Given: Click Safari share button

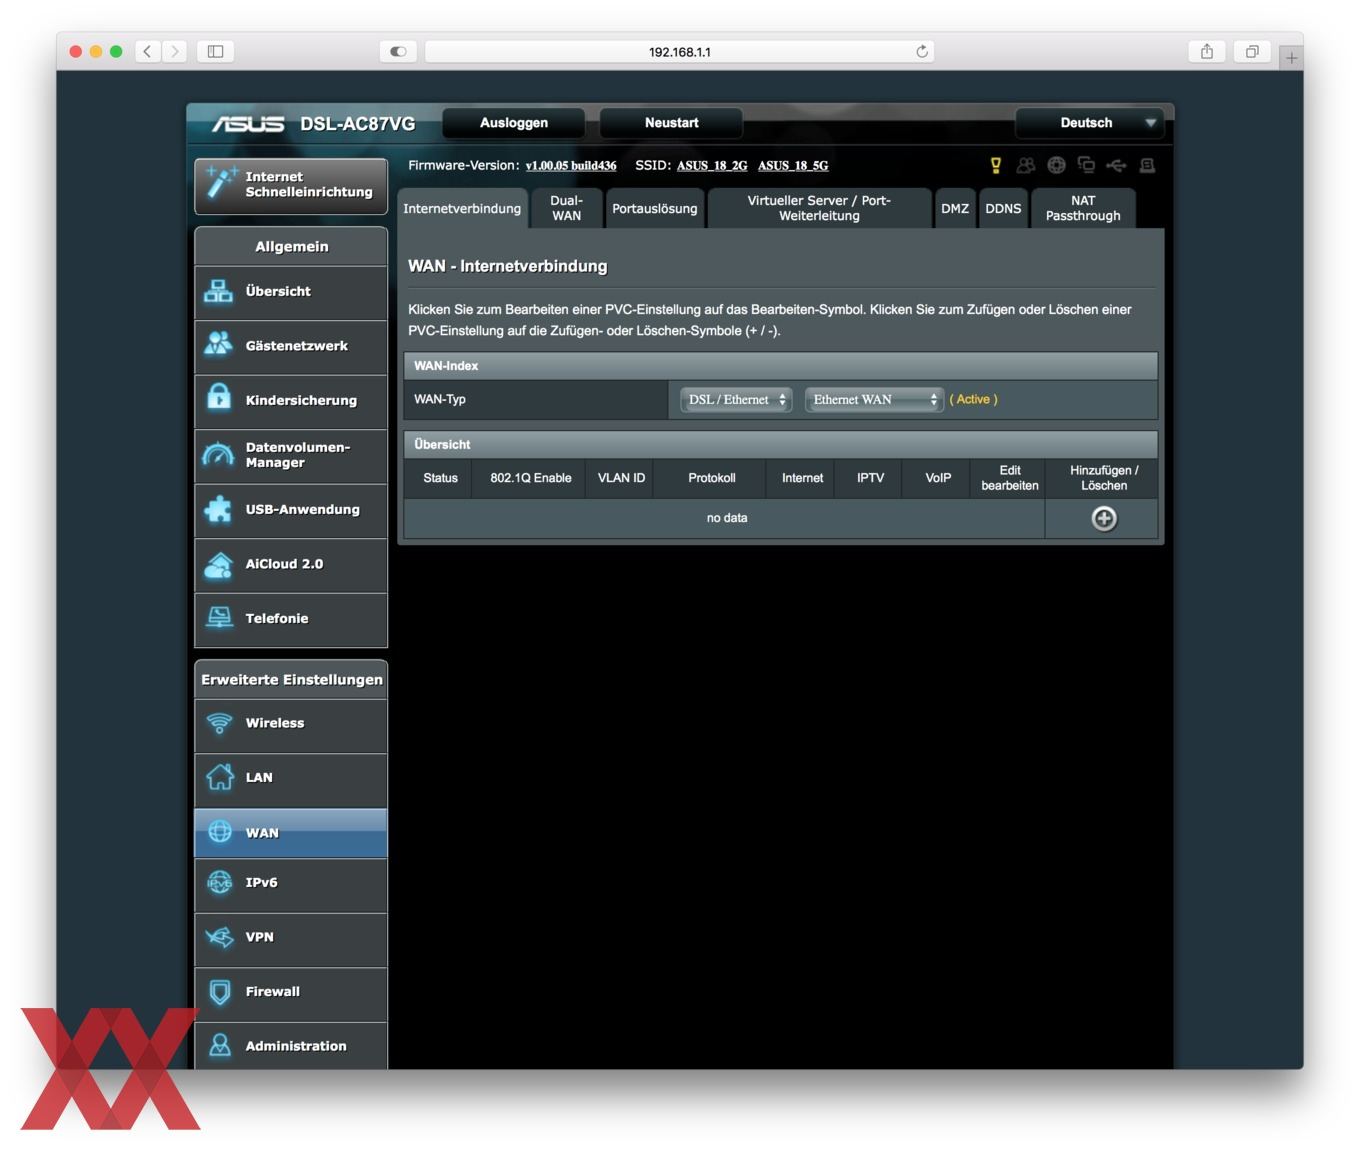Looking at the screenshot, I should (1207, 51).
